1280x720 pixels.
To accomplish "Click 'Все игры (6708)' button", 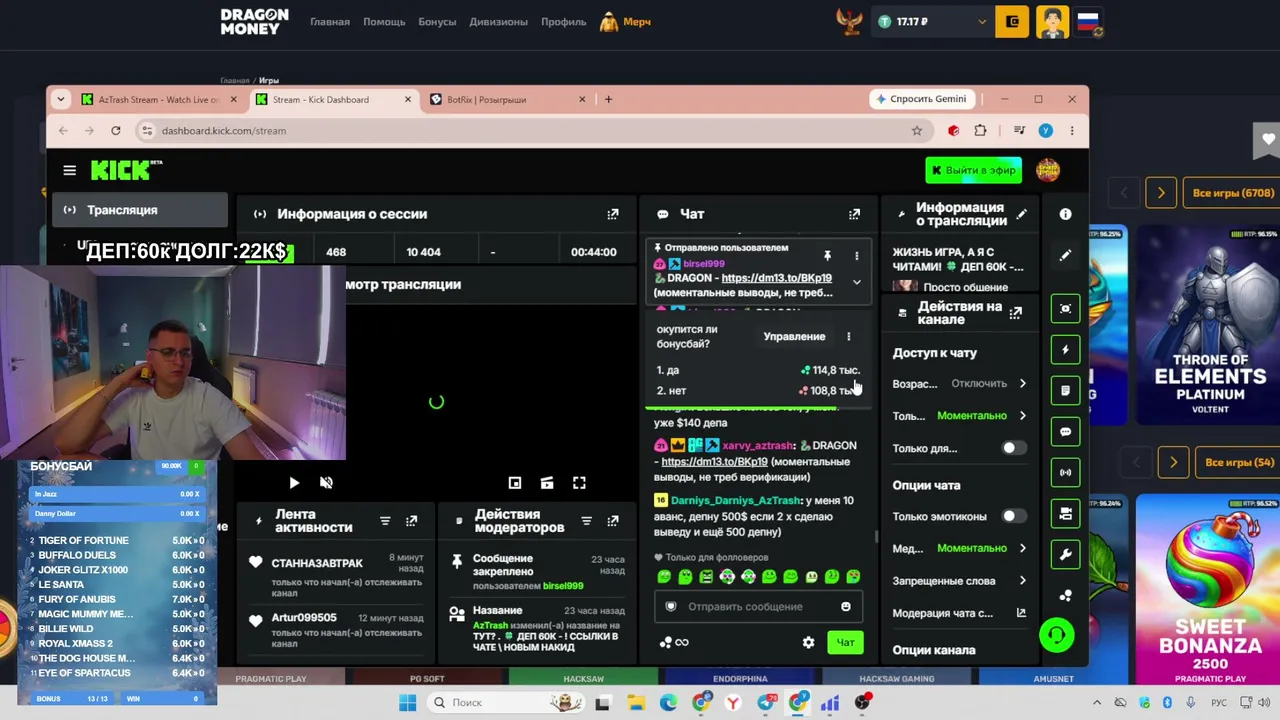I will (x=1233, y=193).
